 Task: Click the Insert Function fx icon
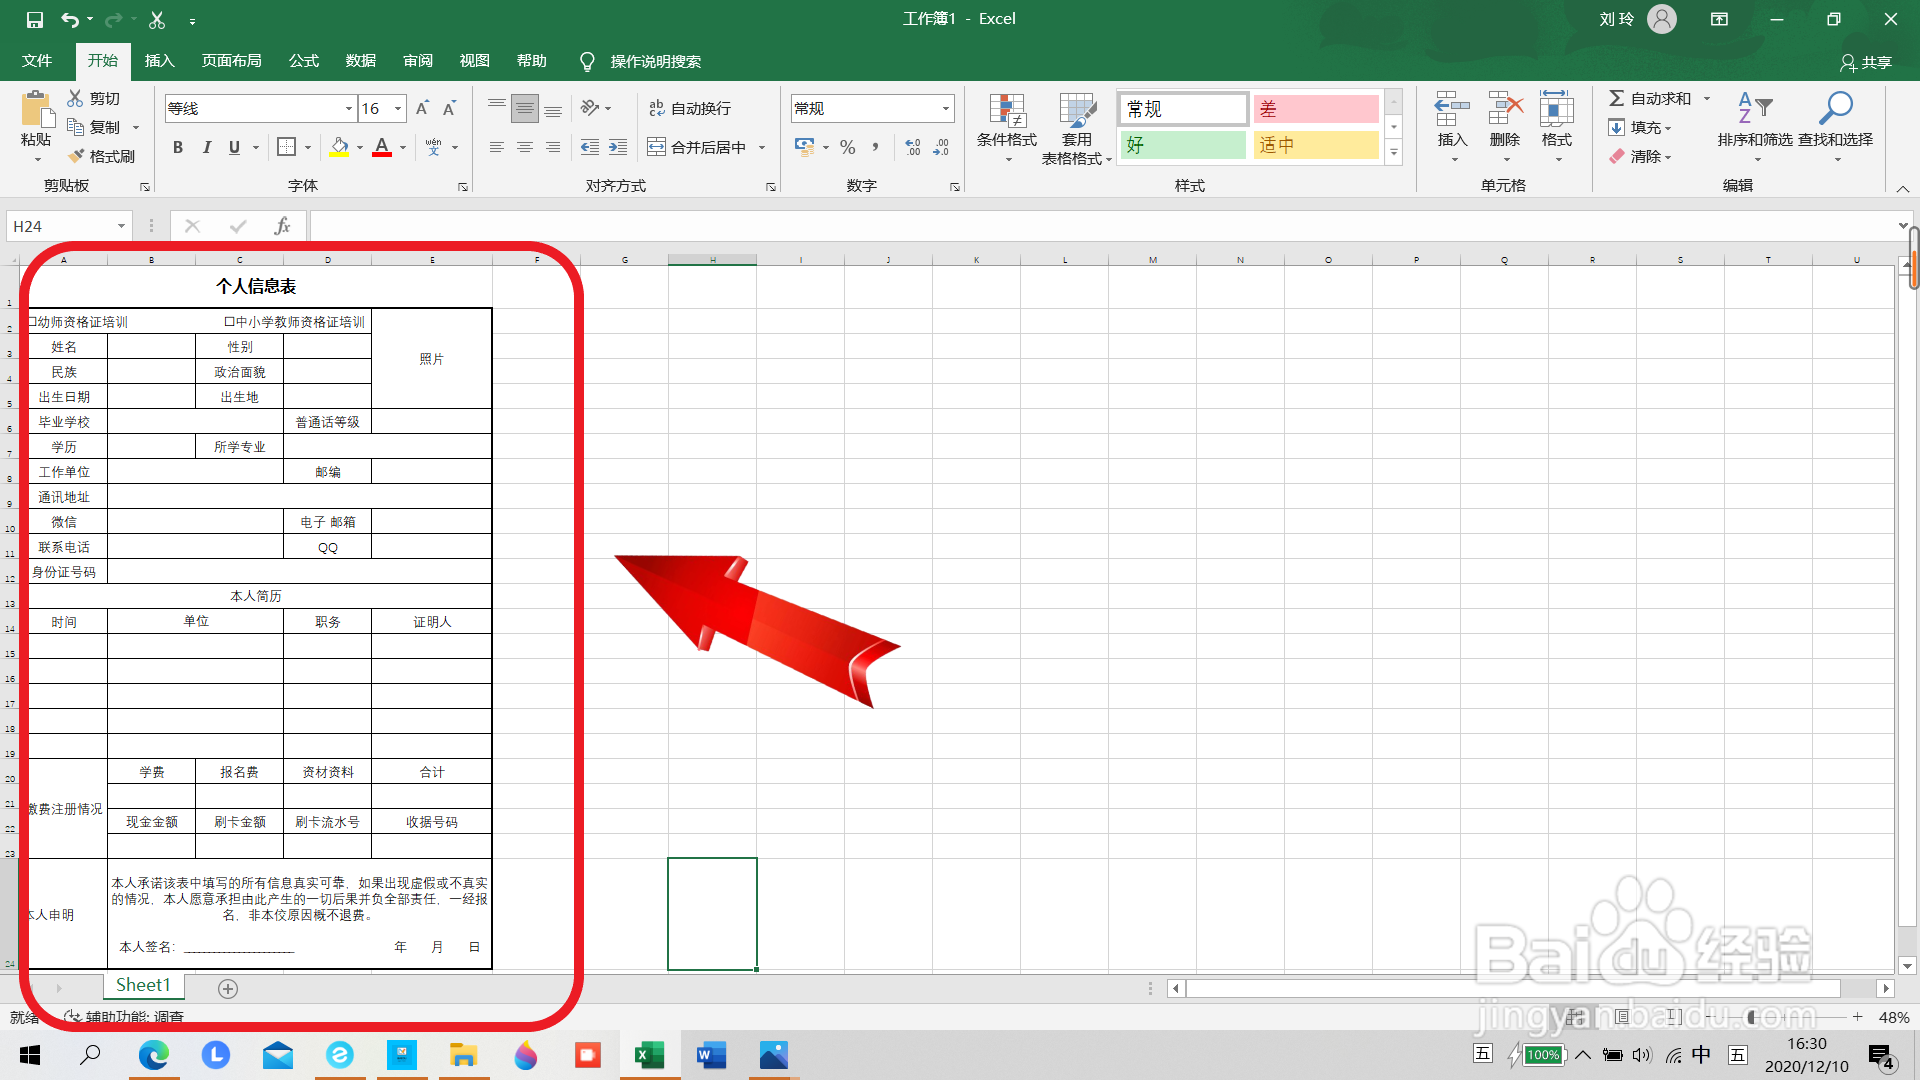(x=282, y=226)
